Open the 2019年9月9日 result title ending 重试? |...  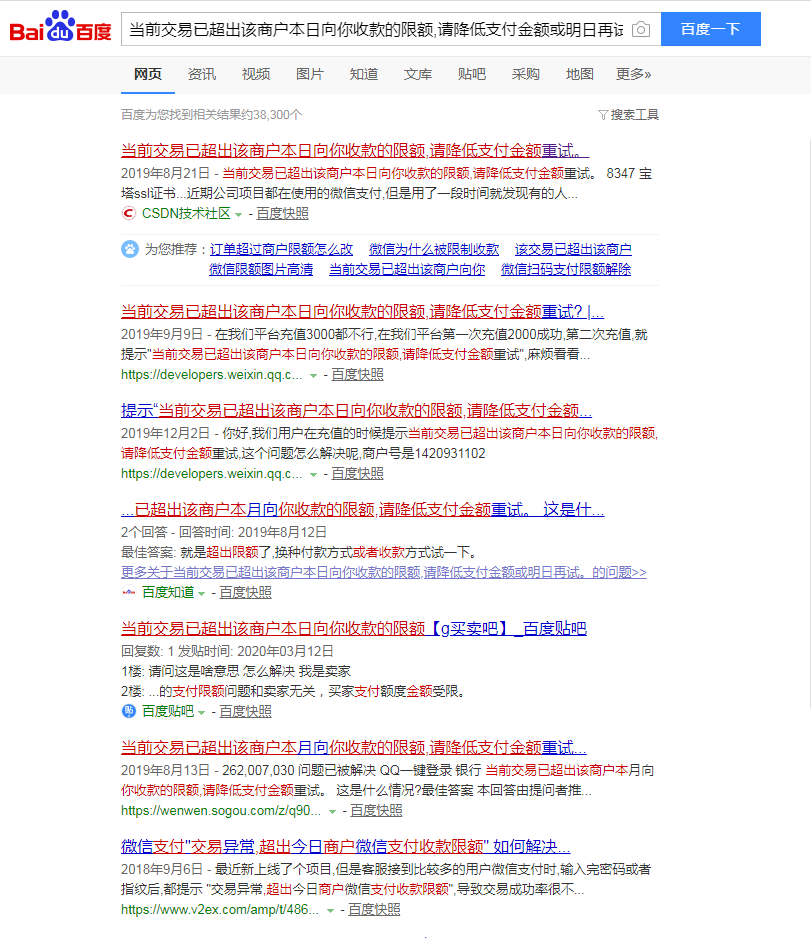(362, 312)
